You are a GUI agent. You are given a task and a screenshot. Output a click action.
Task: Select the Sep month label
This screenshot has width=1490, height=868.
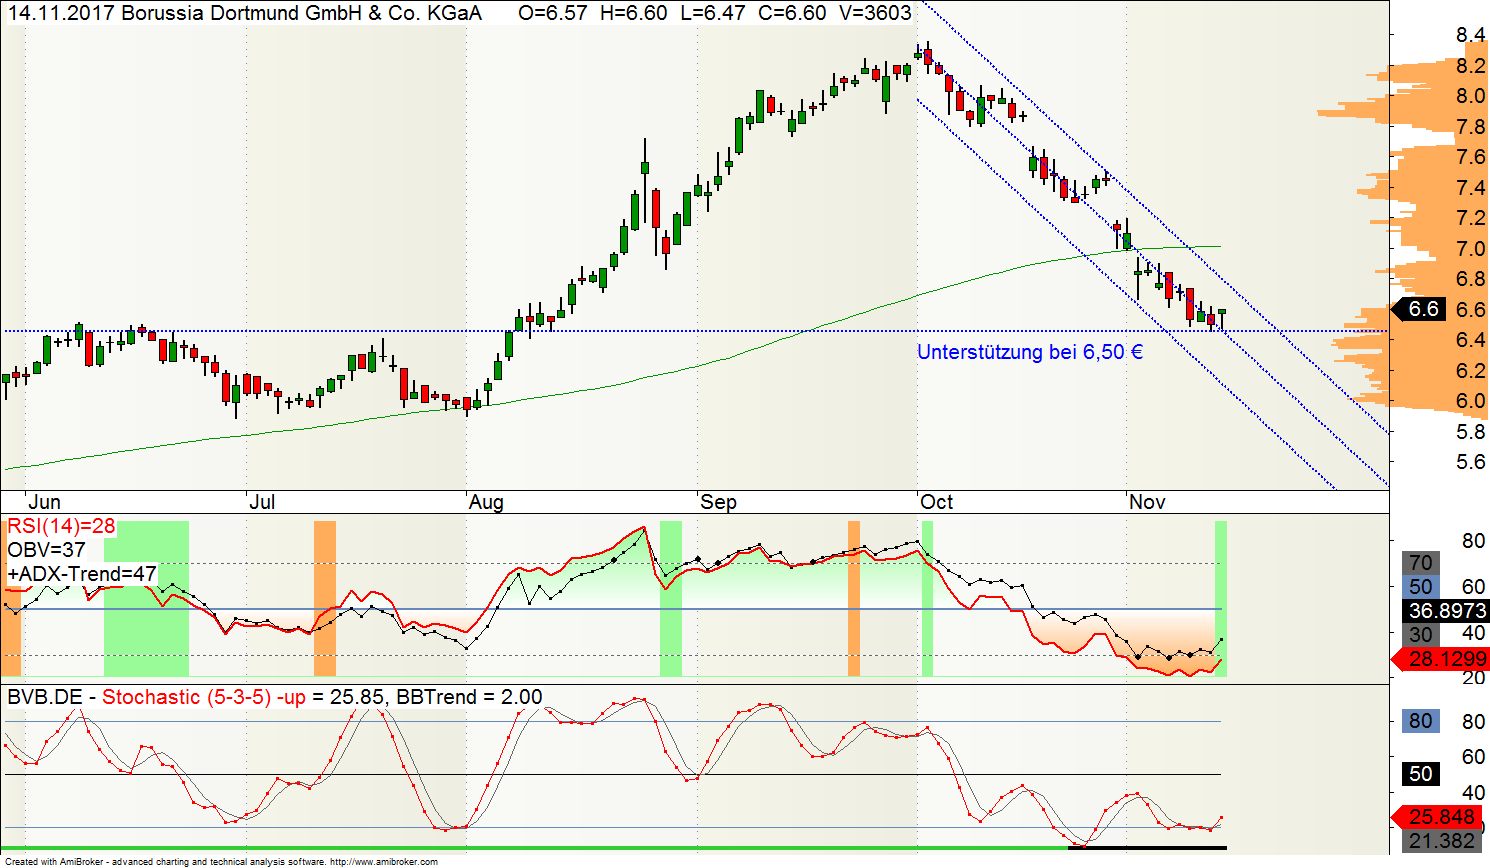[718, 502]
